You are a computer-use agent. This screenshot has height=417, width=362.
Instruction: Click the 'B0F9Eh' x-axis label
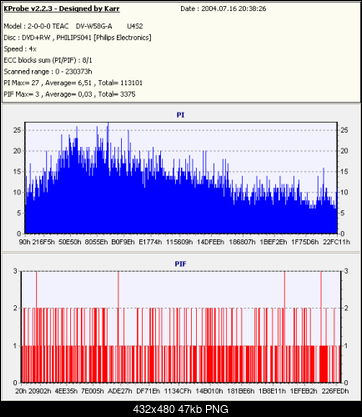pyautogui.click(x=123, y=242)
